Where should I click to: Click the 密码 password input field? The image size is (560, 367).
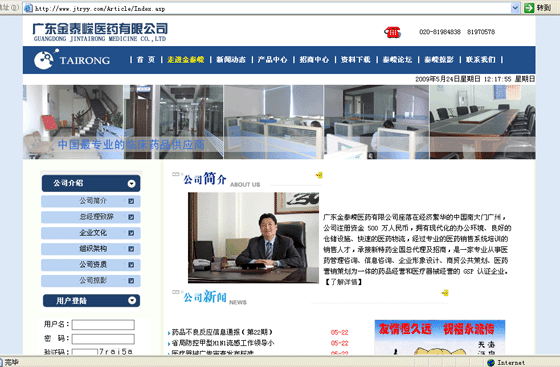[103, 339]
